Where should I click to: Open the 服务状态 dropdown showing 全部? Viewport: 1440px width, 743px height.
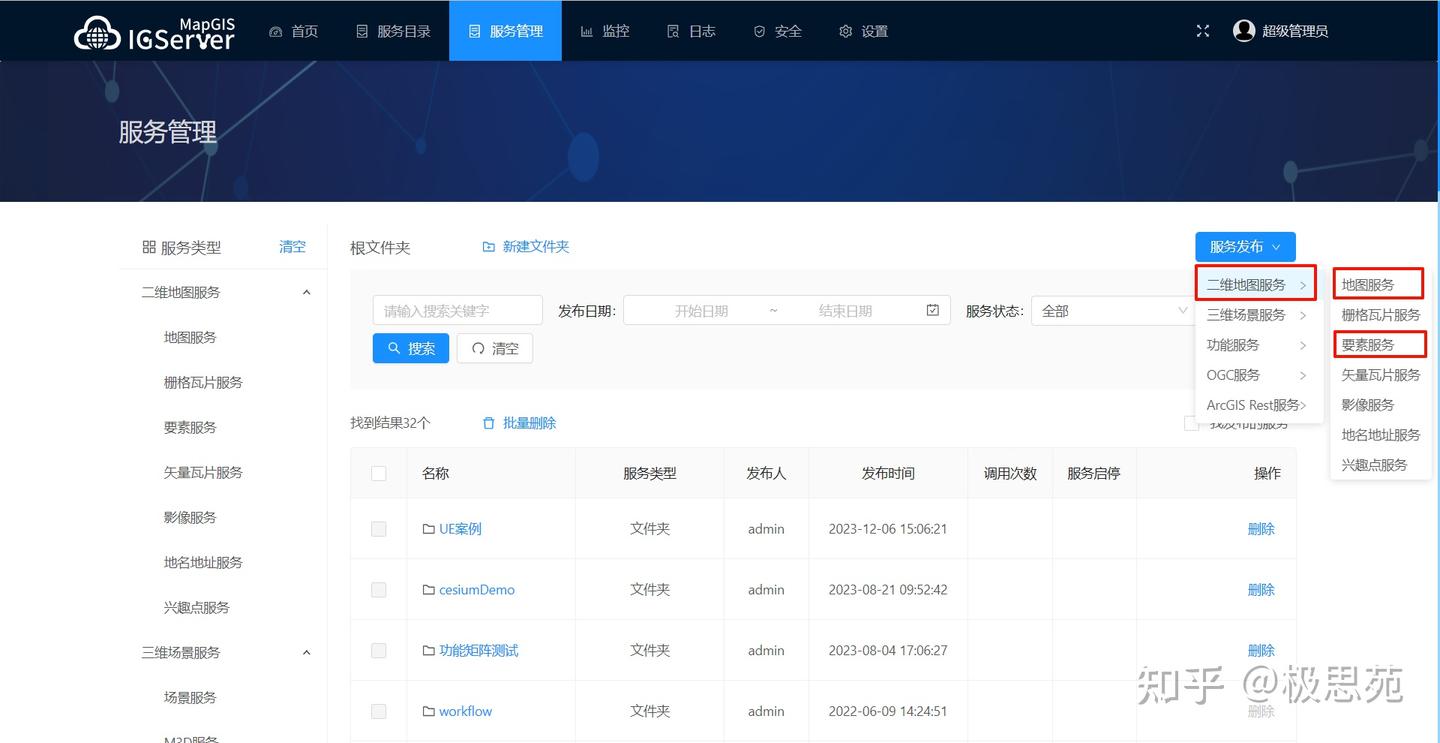tap(1110, 310)
